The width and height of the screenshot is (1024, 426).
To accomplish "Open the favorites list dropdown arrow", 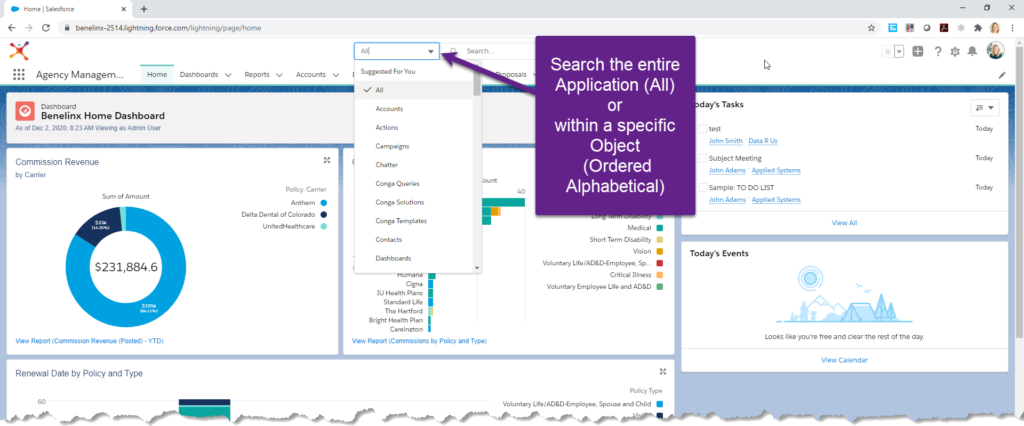I will (899, 52).
